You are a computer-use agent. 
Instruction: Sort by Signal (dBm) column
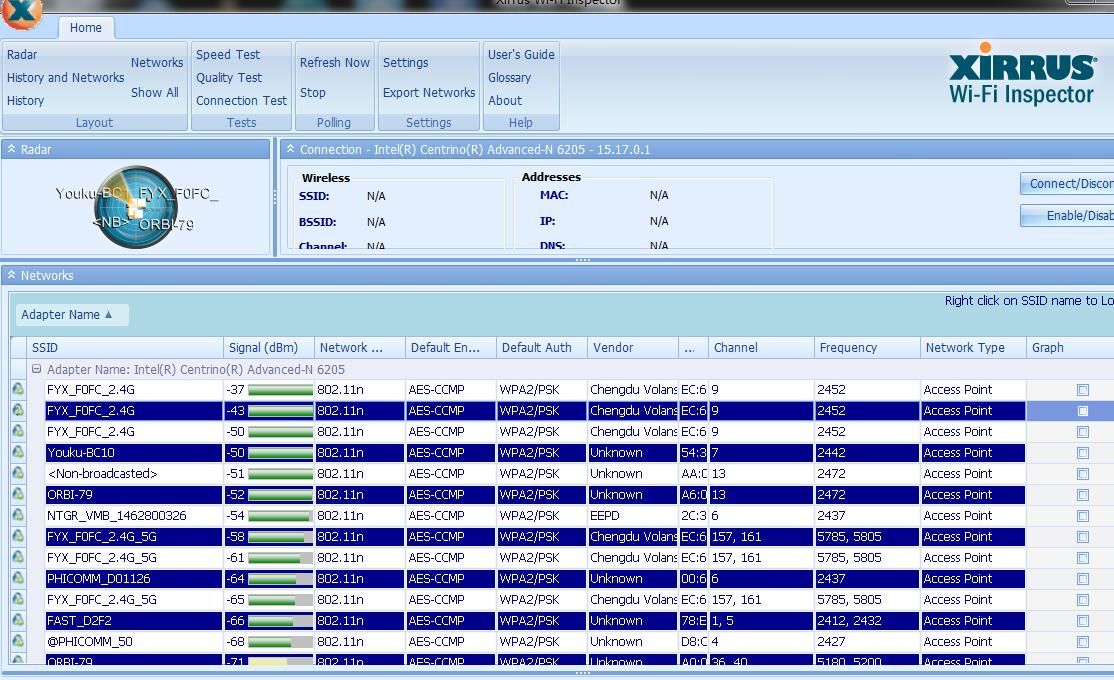point(269,347)
